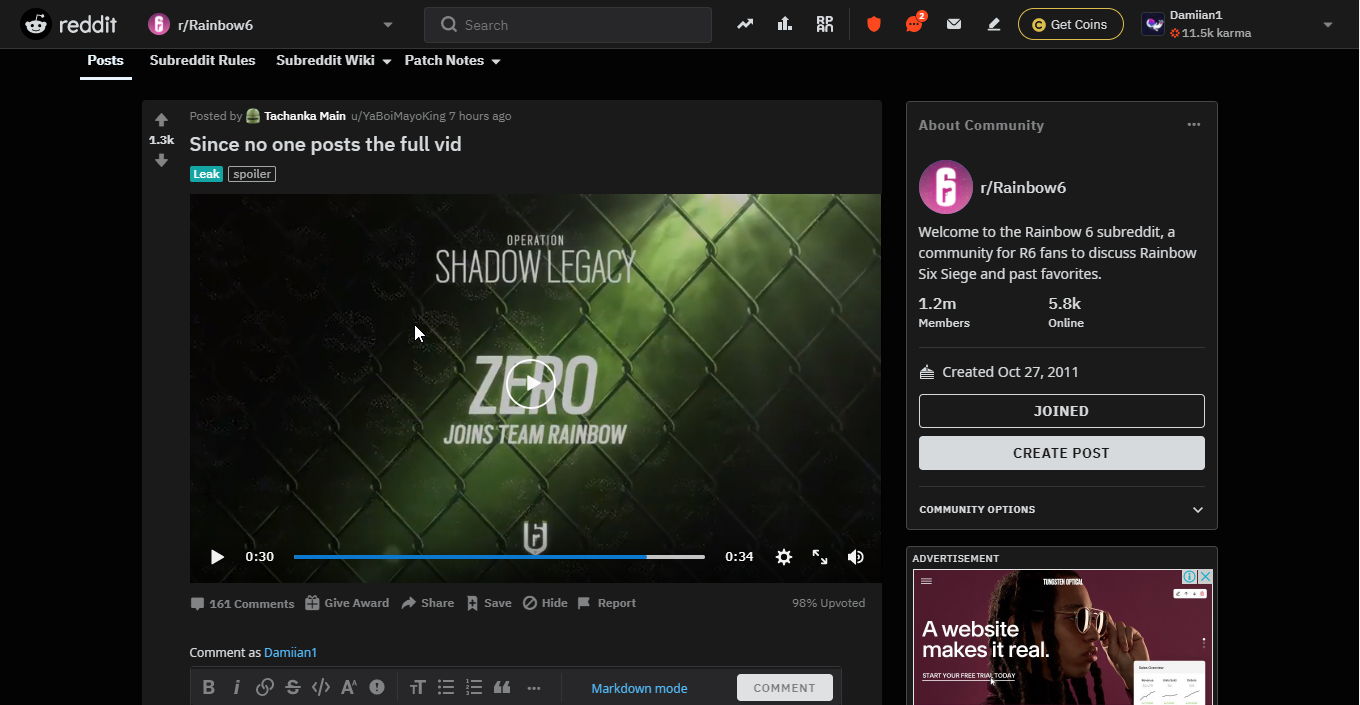The height and width of the screenshot is (705, 1360).
Task: Open video settings gear
Action: (784, 557)
